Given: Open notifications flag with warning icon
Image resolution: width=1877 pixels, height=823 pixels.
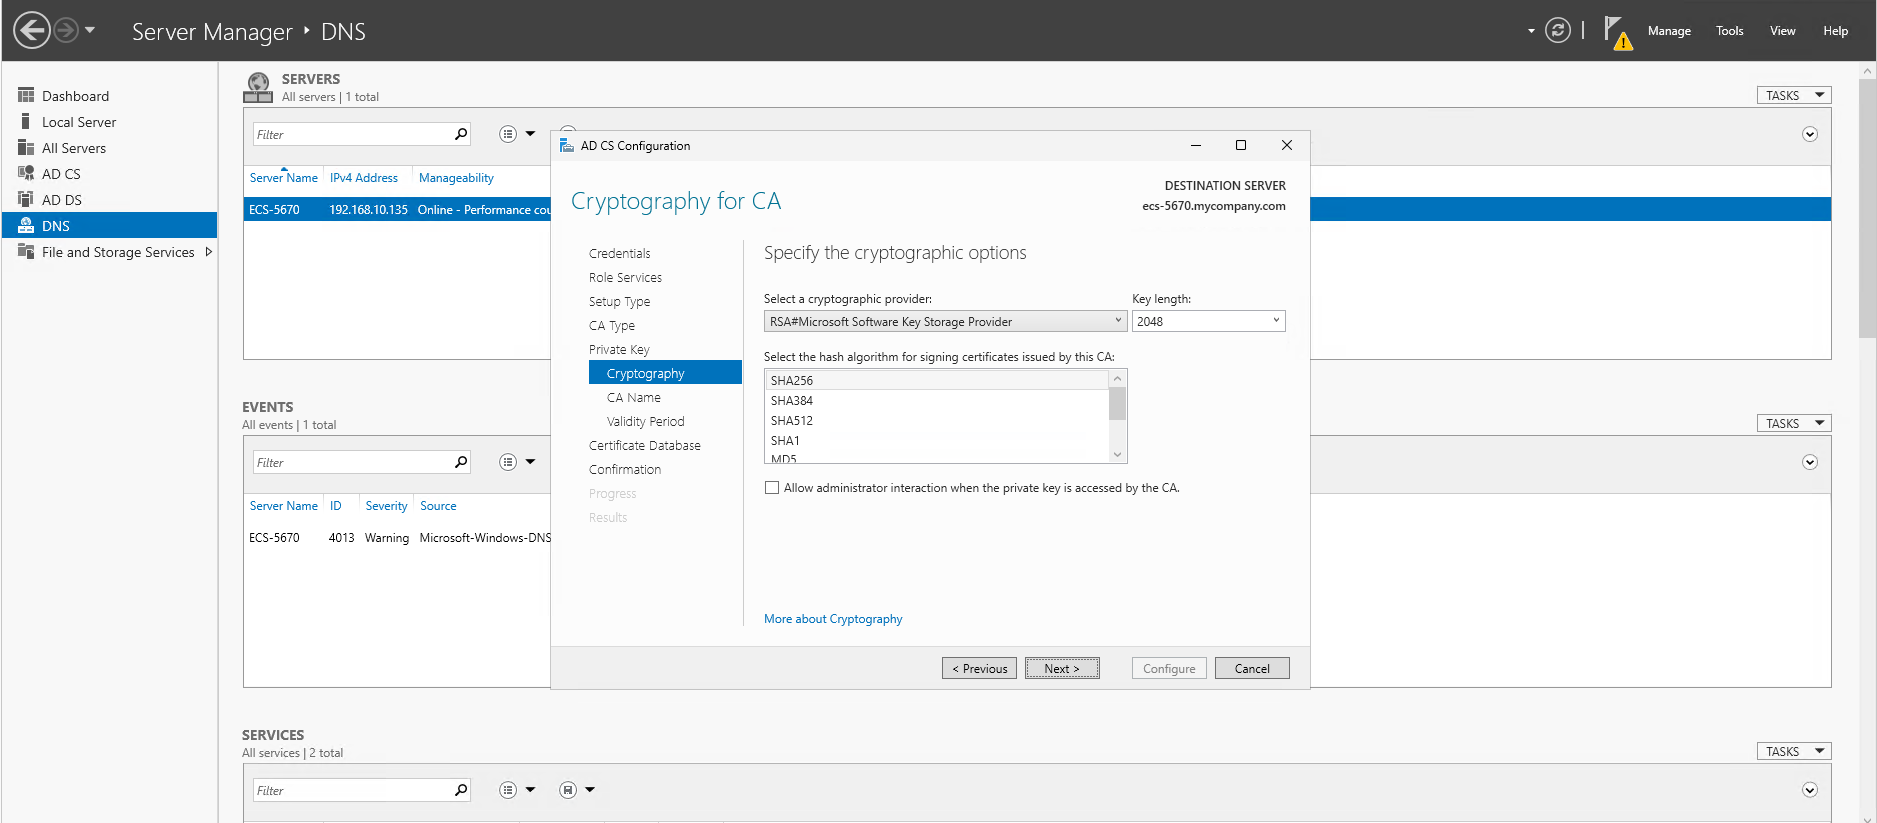Looking at the screenshot, I should [1616, 32].
